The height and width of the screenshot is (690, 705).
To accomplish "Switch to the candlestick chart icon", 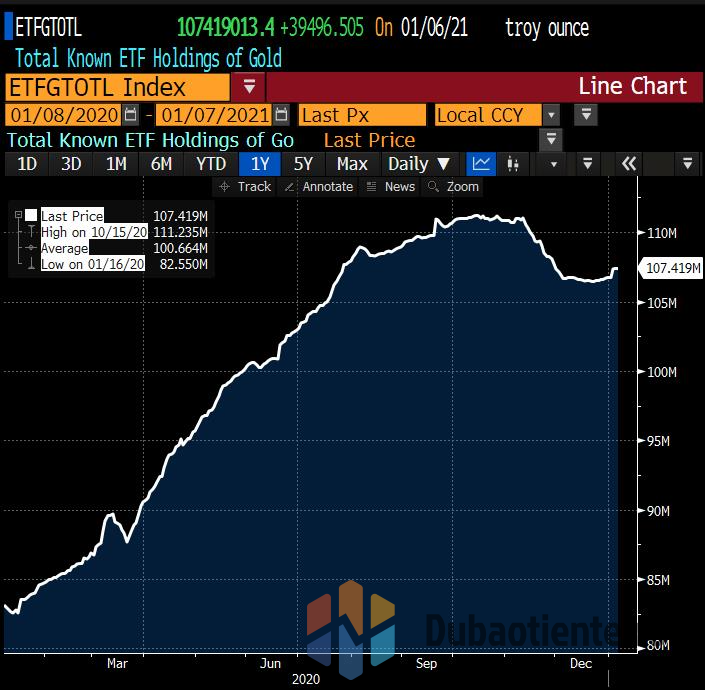I will click(x=513, y=164).
